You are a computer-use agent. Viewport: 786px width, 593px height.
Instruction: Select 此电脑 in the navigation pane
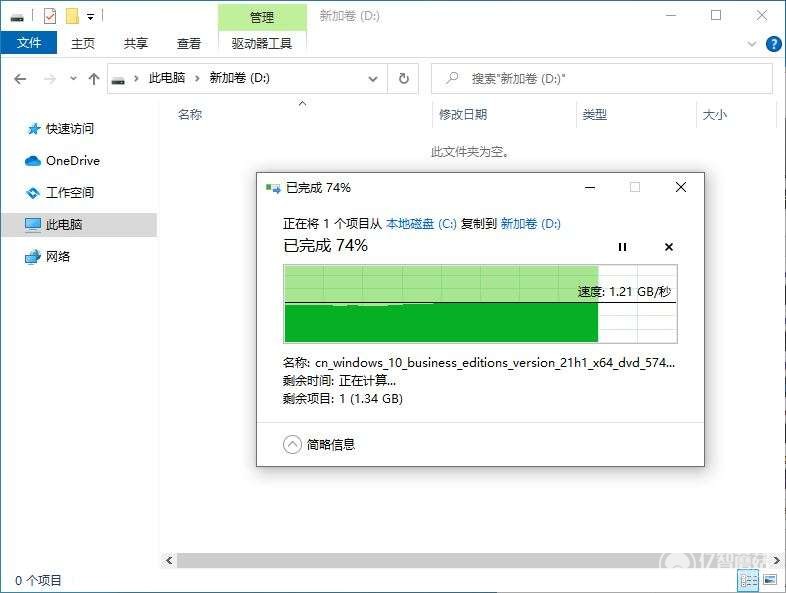click(79, 225)
